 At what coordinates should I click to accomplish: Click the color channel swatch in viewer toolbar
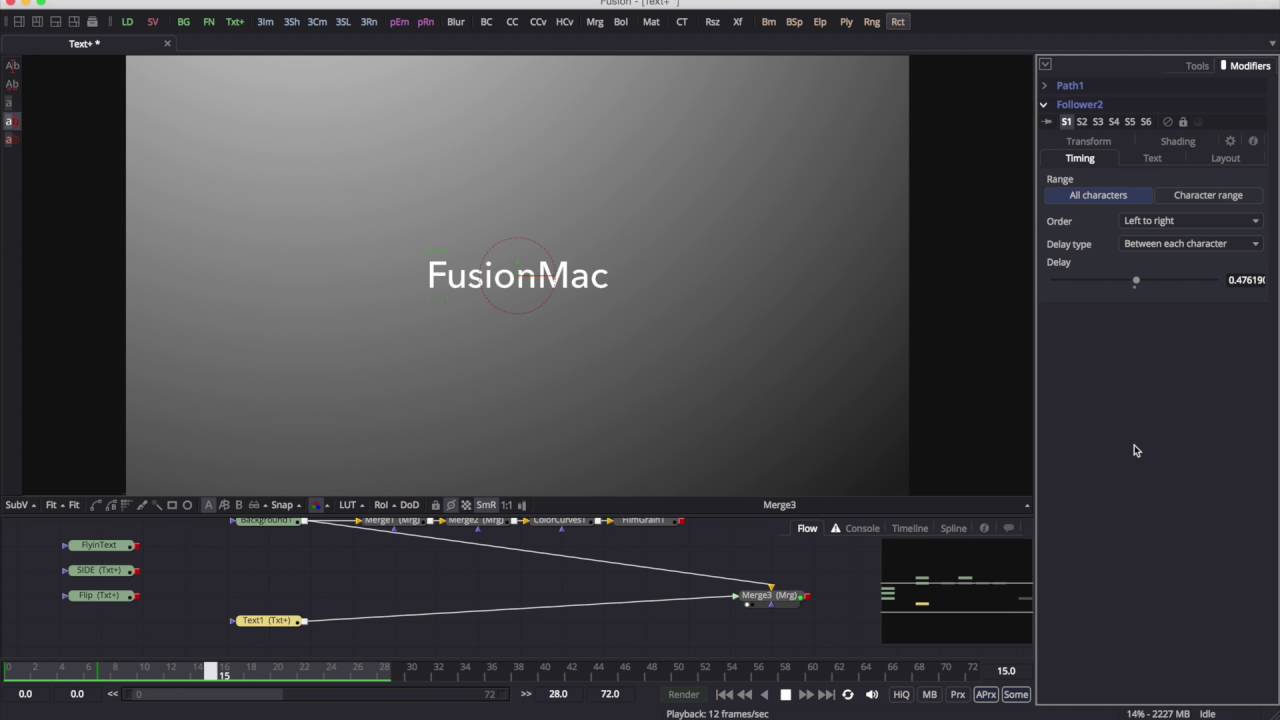[x=317, y=505]
